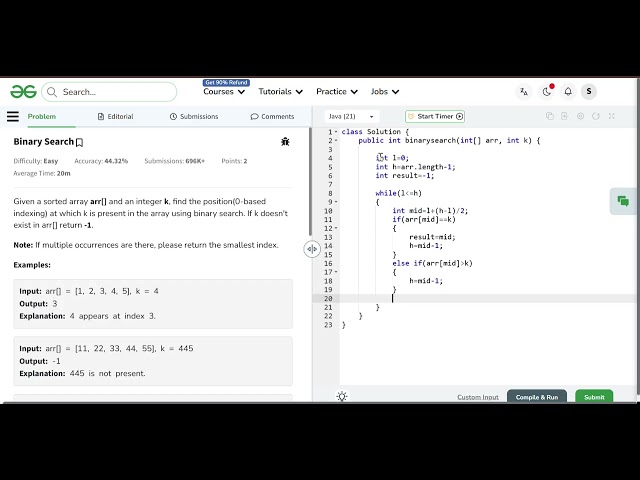Toggle dark mode moon icon
Screen dimensions: 640x480
tap(546, 92)
